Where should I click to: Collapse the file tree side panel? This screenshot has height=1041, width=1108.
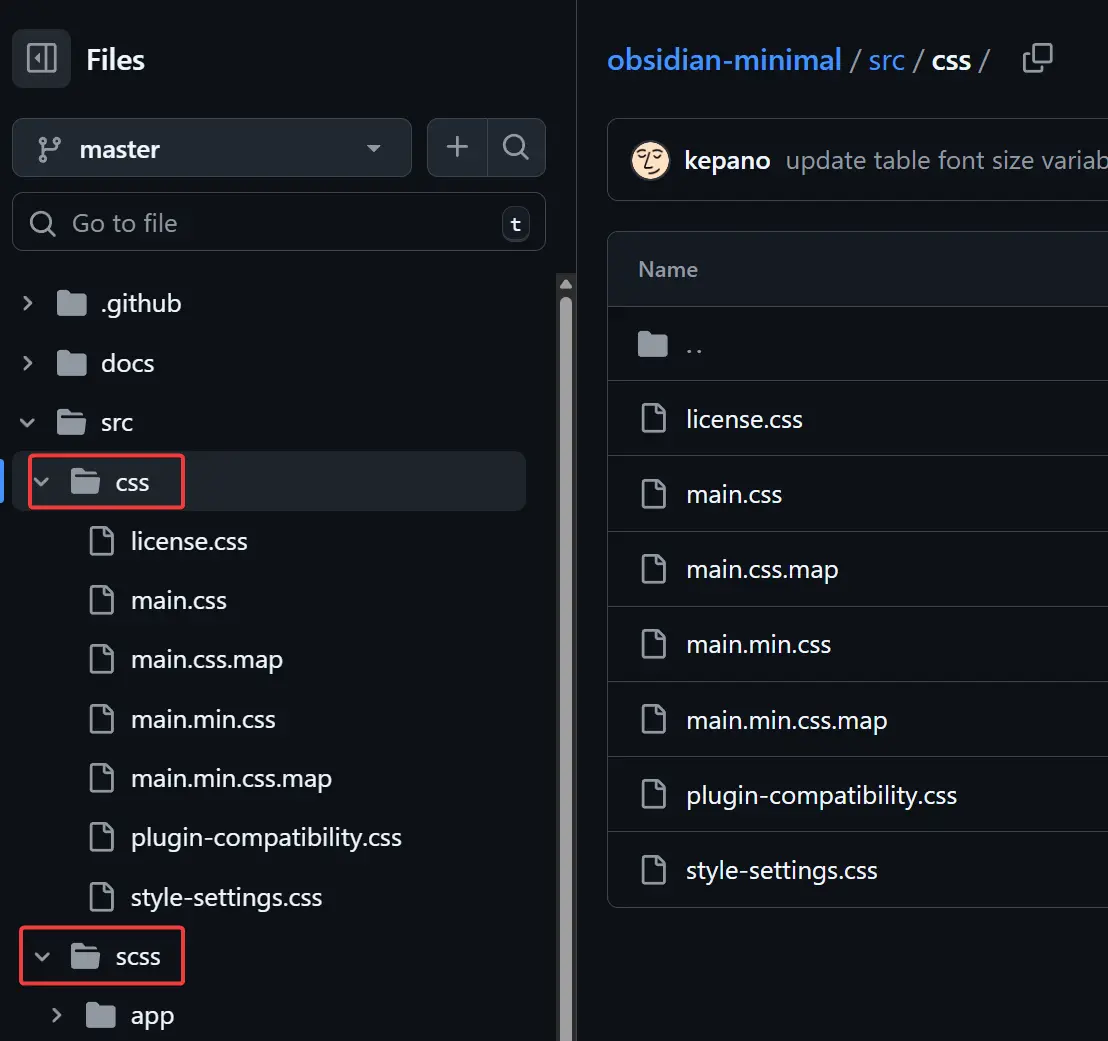pos(41,59)
